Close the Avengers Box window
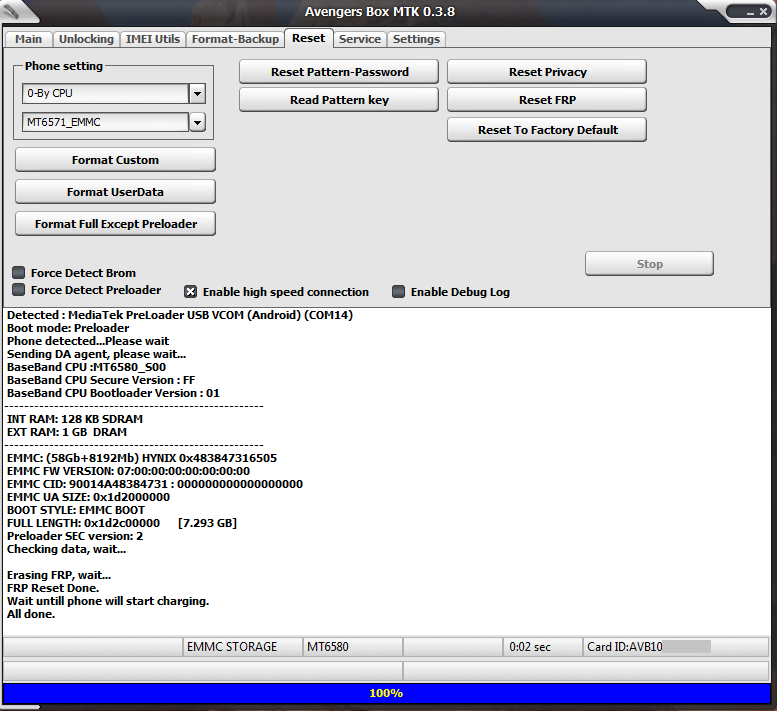This screenshot has height=711, width=777. pos(764,11)
